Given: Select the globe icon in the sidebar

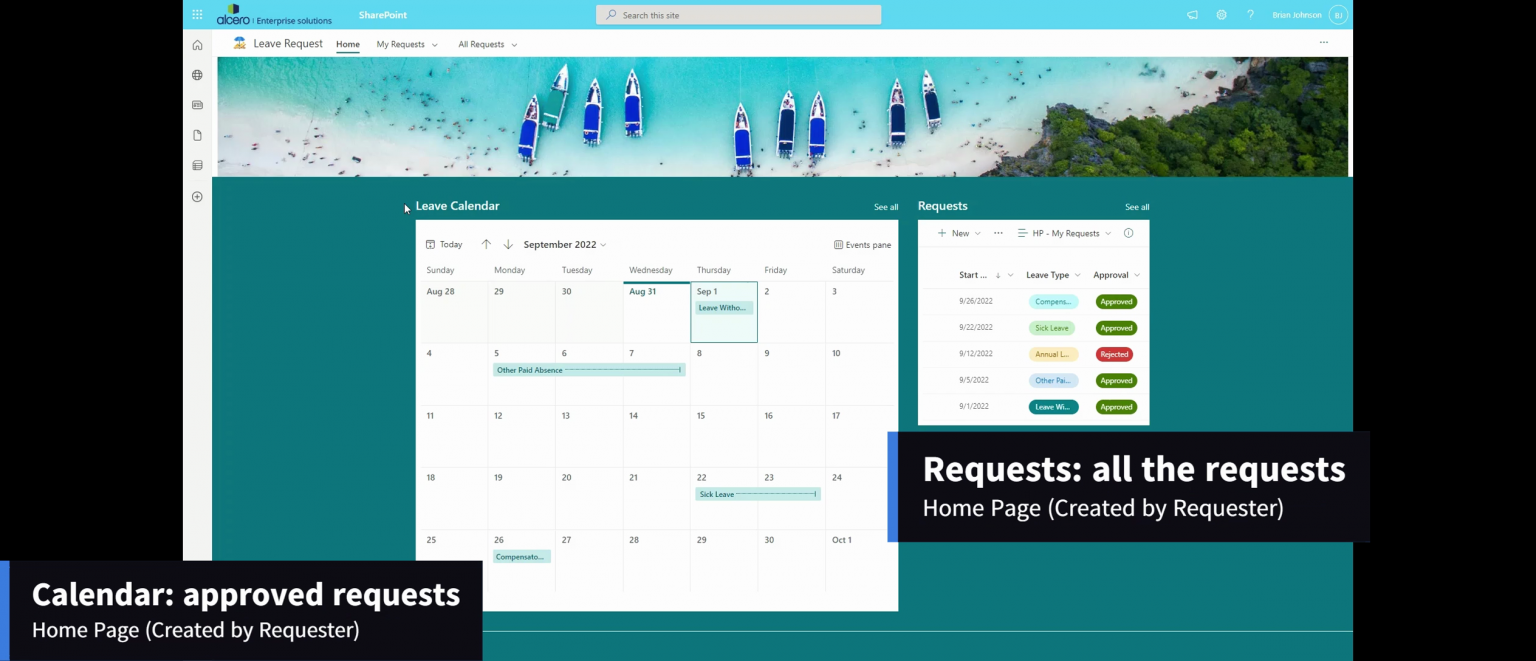Looking at the screenshot, I should pos(197,74).
